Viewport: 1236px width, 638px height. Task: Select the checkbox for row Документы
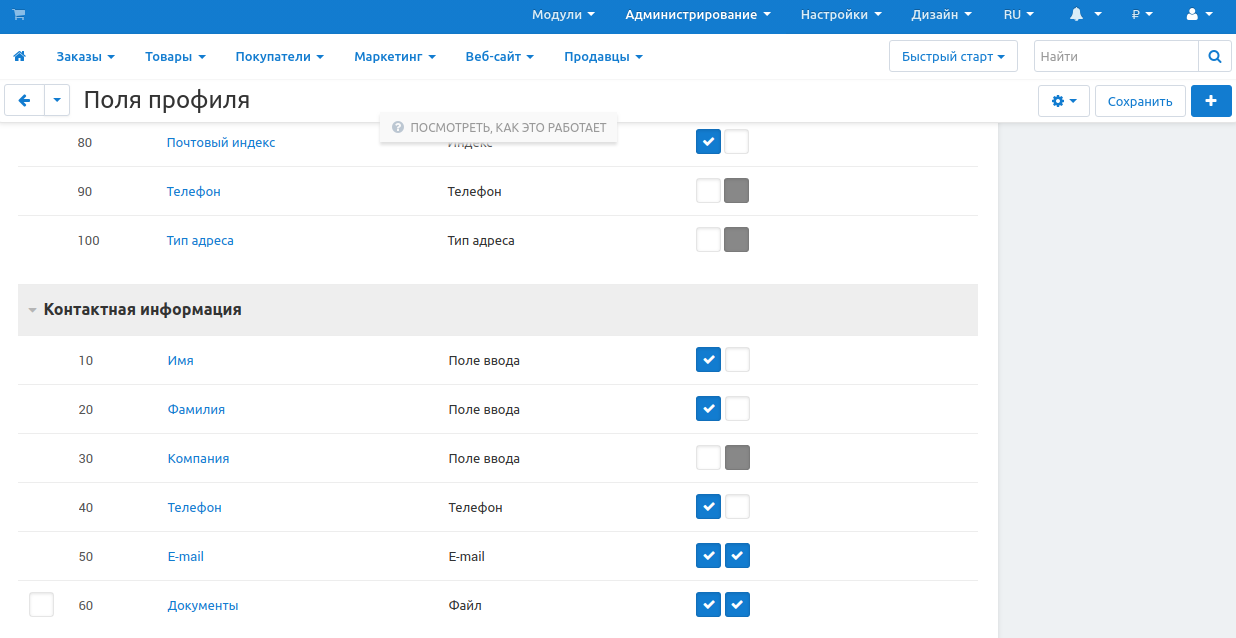[41, 605]
